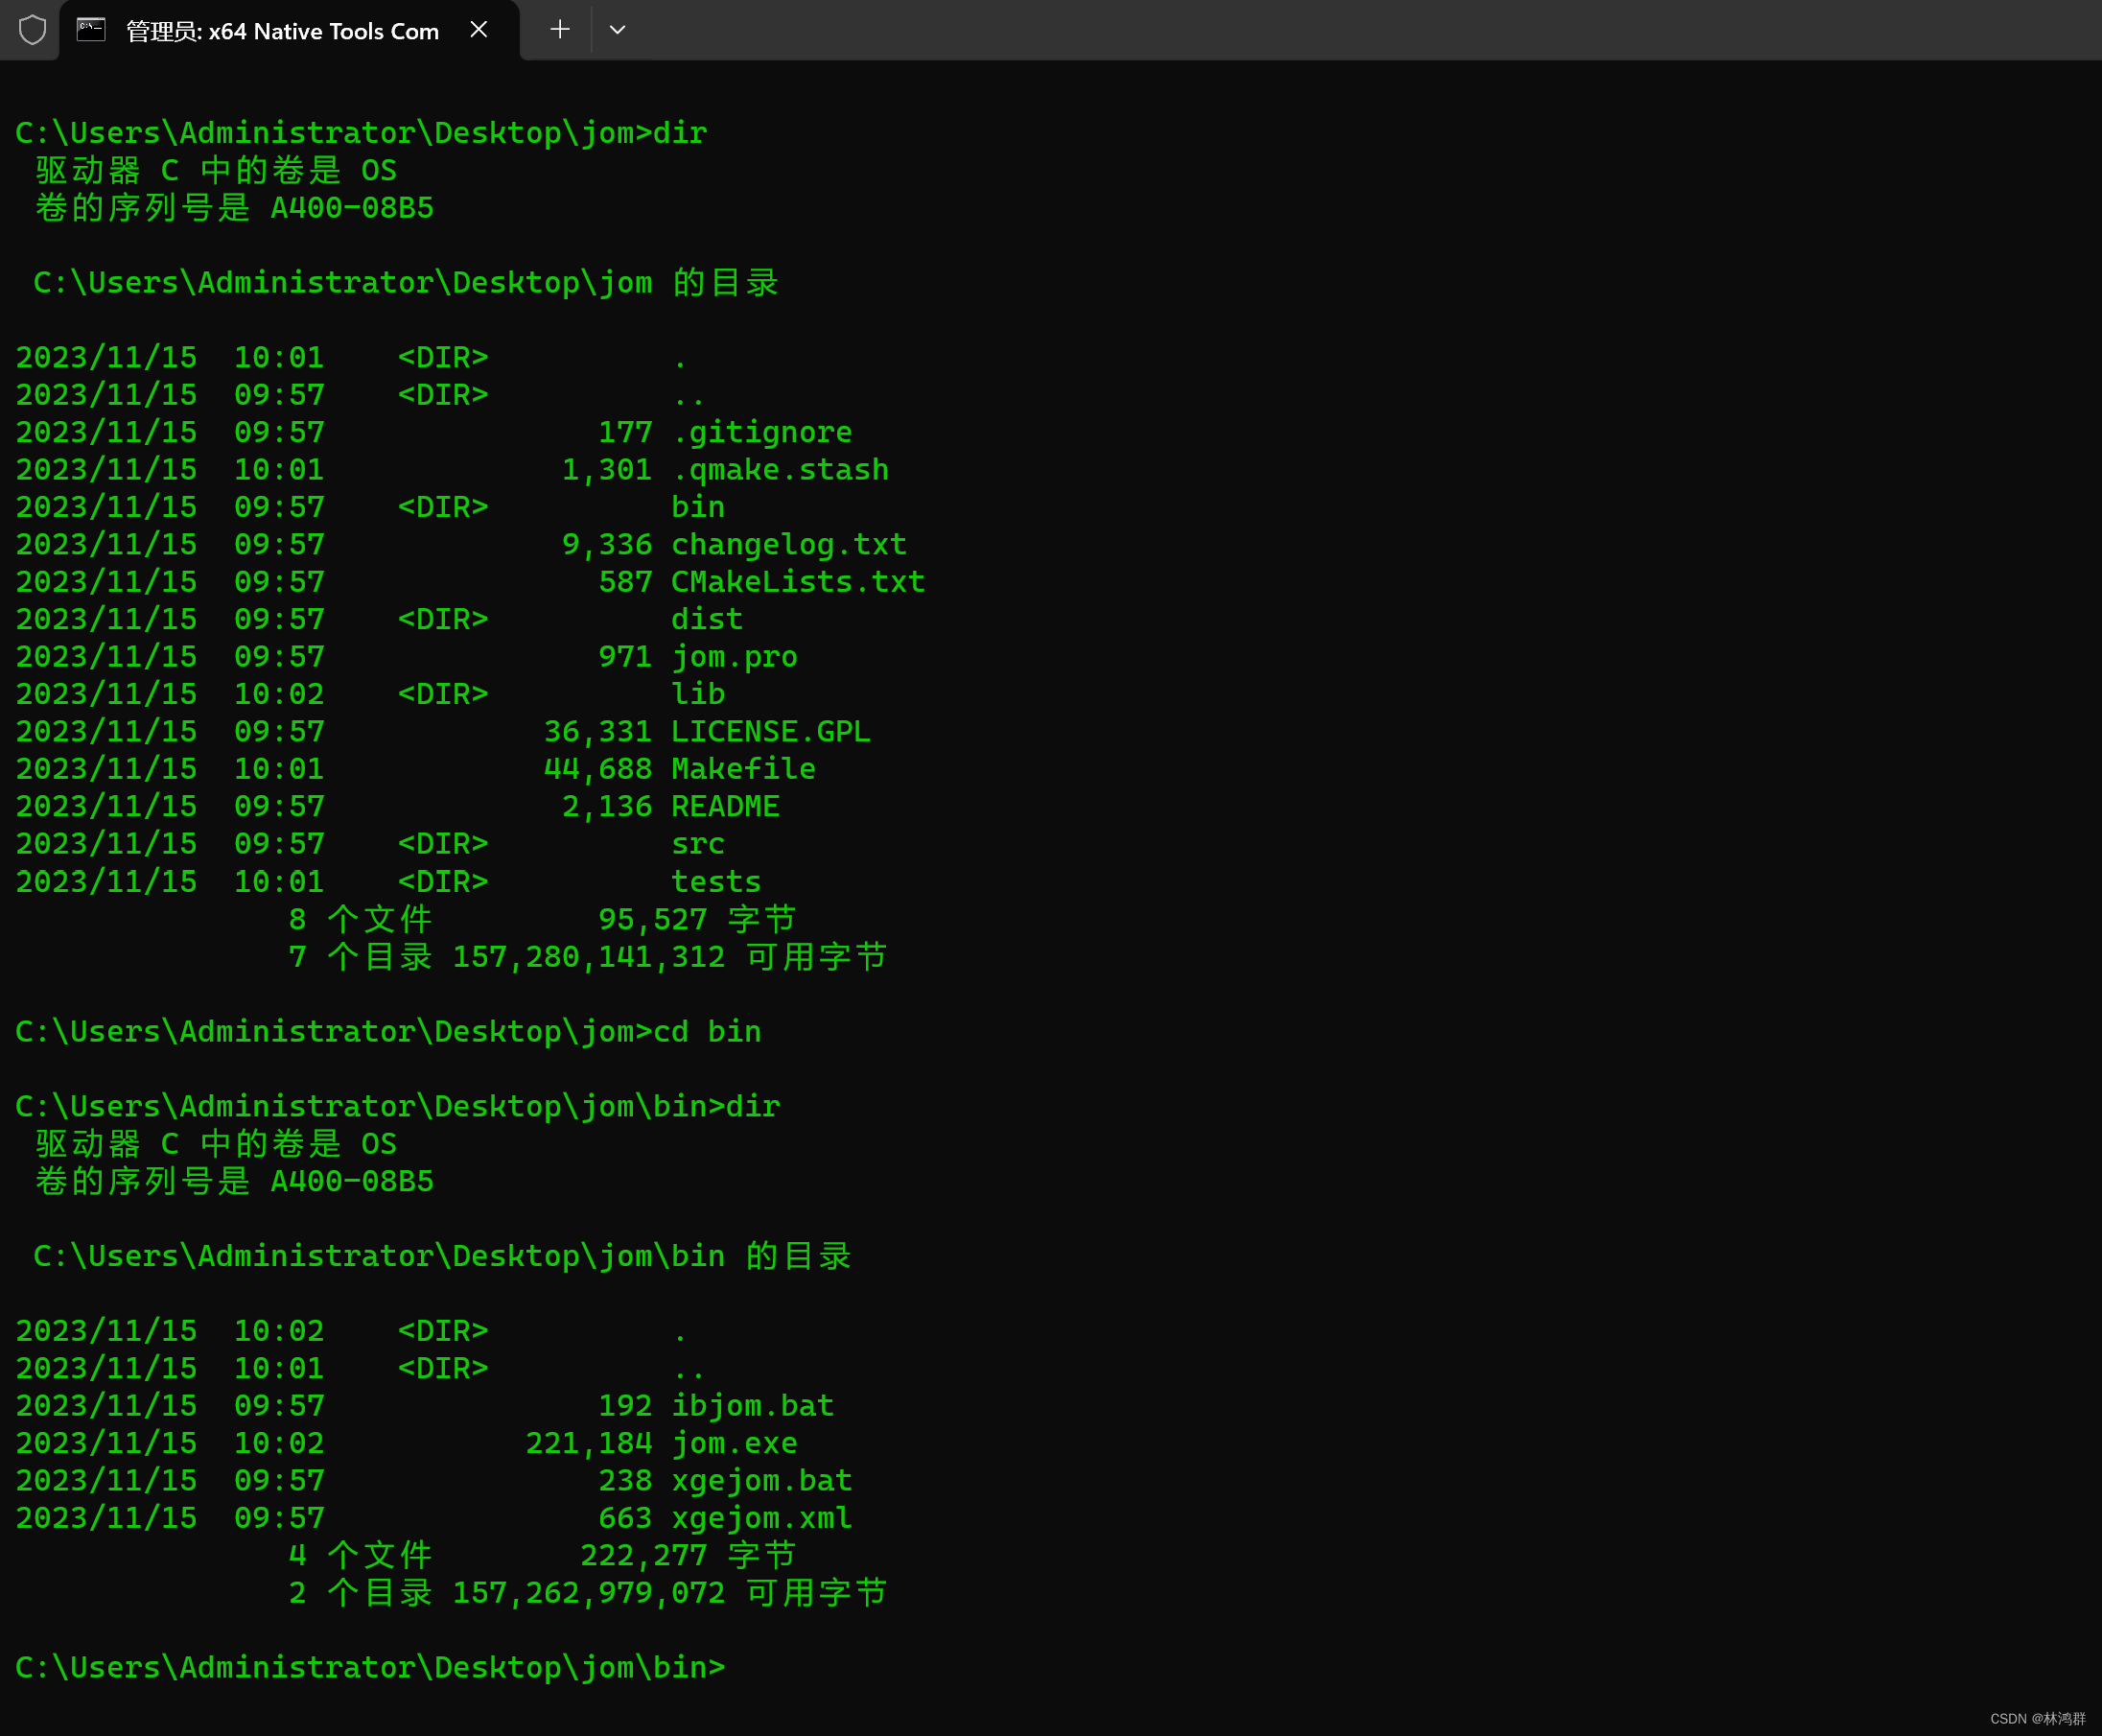Click the administrator shield icon

(32, 30)
